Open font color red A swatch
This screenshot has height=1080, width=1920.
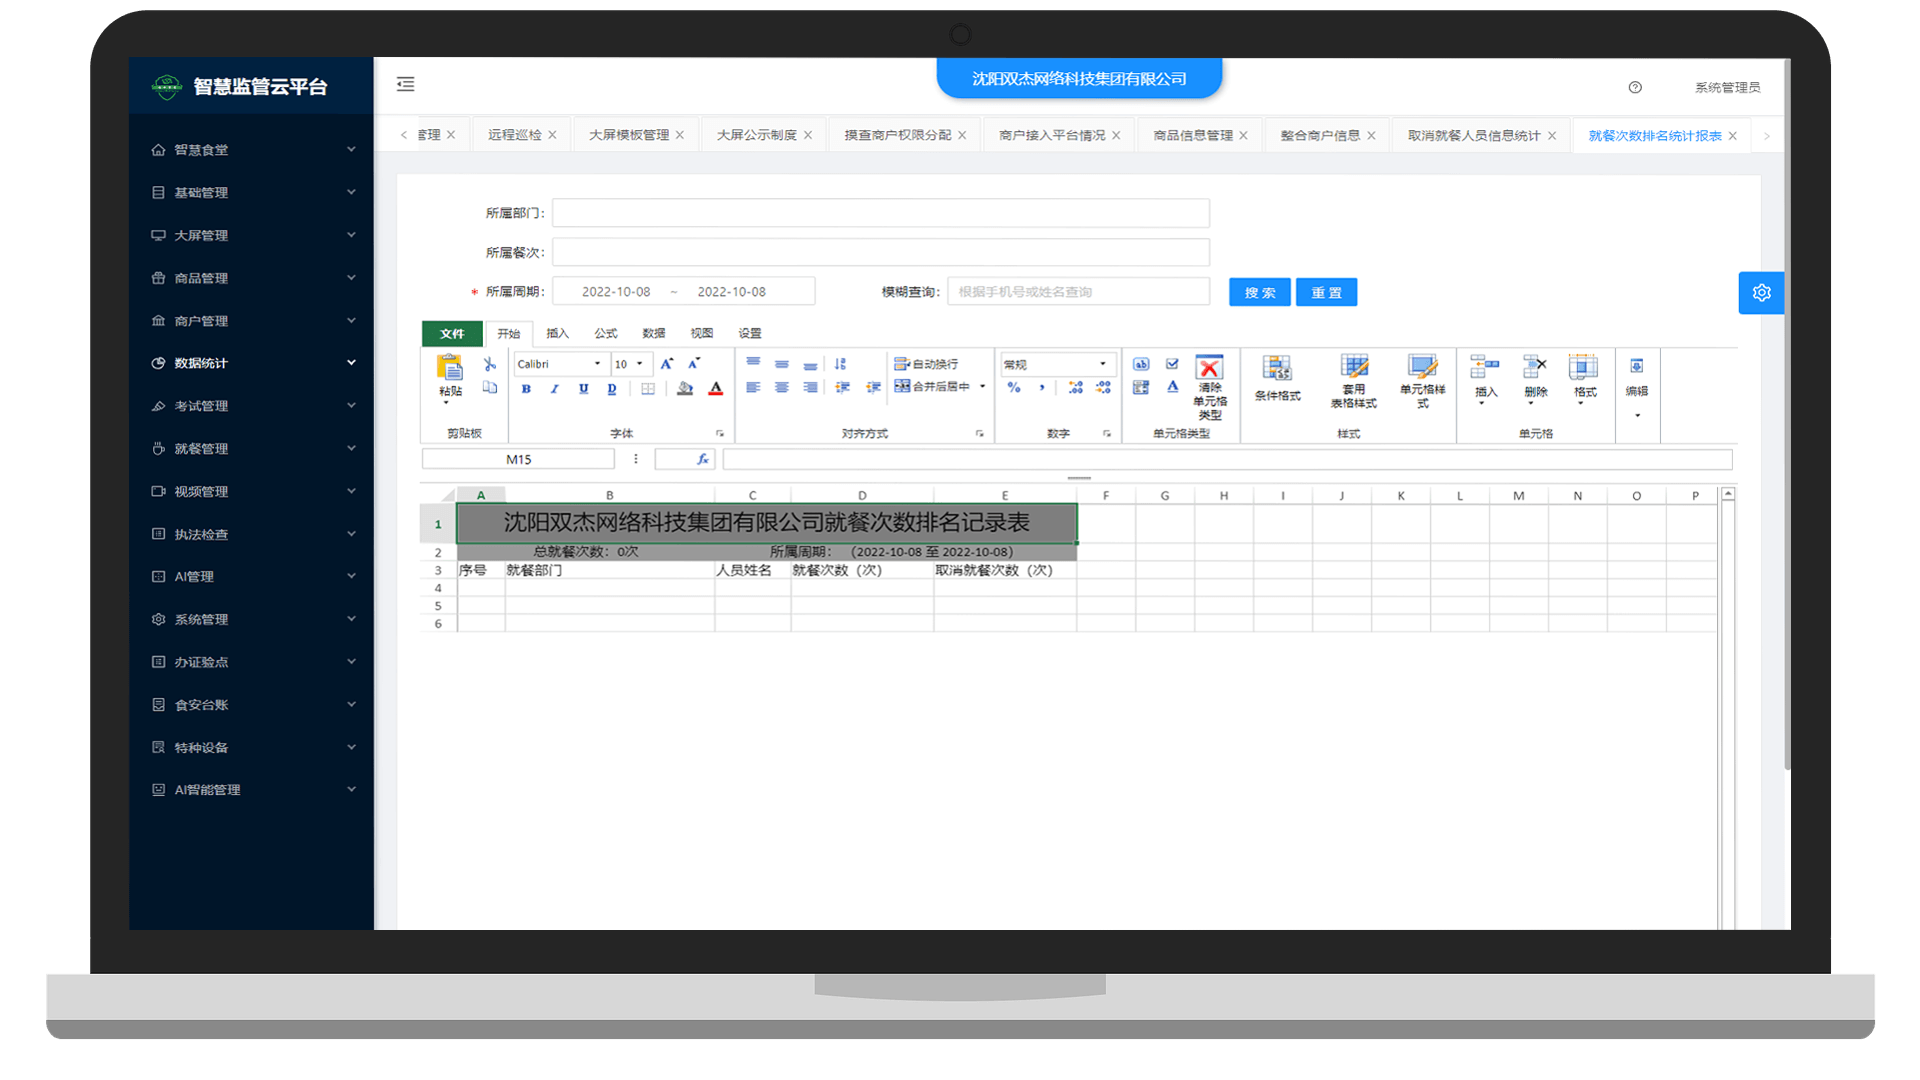click(716, 389)
